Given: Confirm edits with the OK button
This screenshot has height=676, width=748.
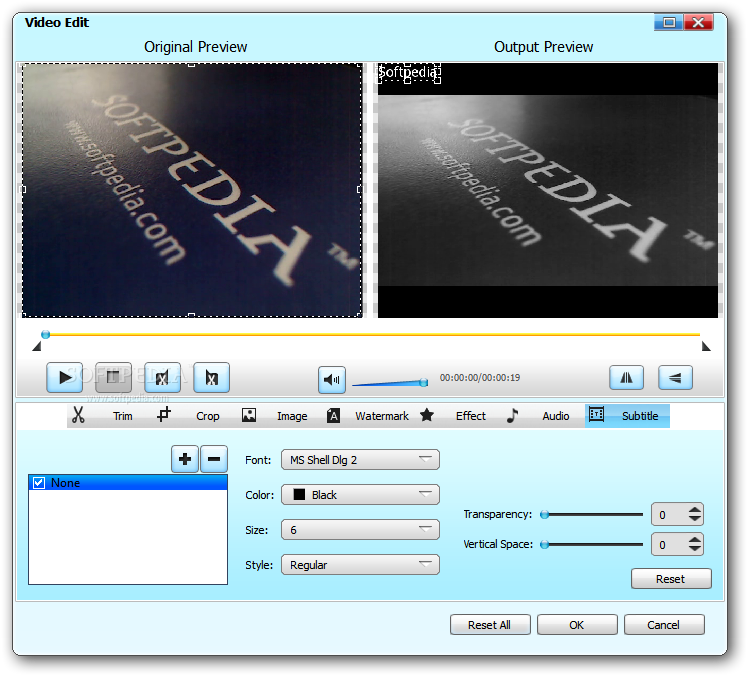Looking at the screenshot, I should [x=577, y=624].
